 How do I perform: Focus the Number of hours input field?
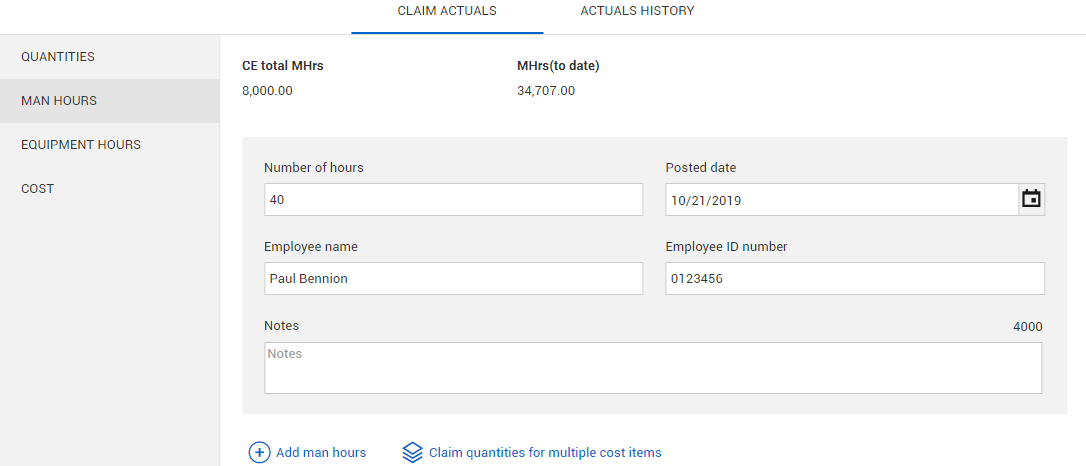pyautogui.click(x=453, y=200)
